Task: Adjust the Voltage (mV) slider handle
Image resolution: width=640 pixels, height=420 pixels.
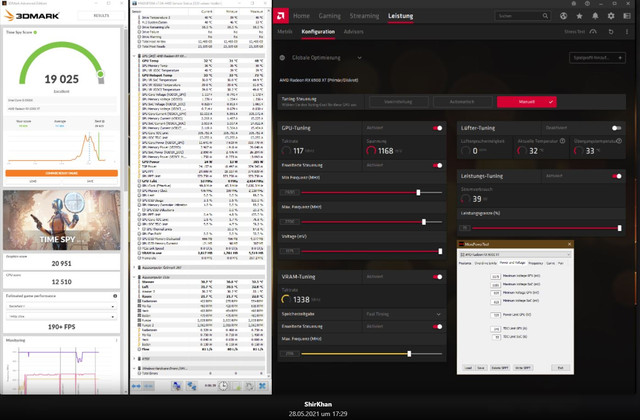Action: click(440, 251)
